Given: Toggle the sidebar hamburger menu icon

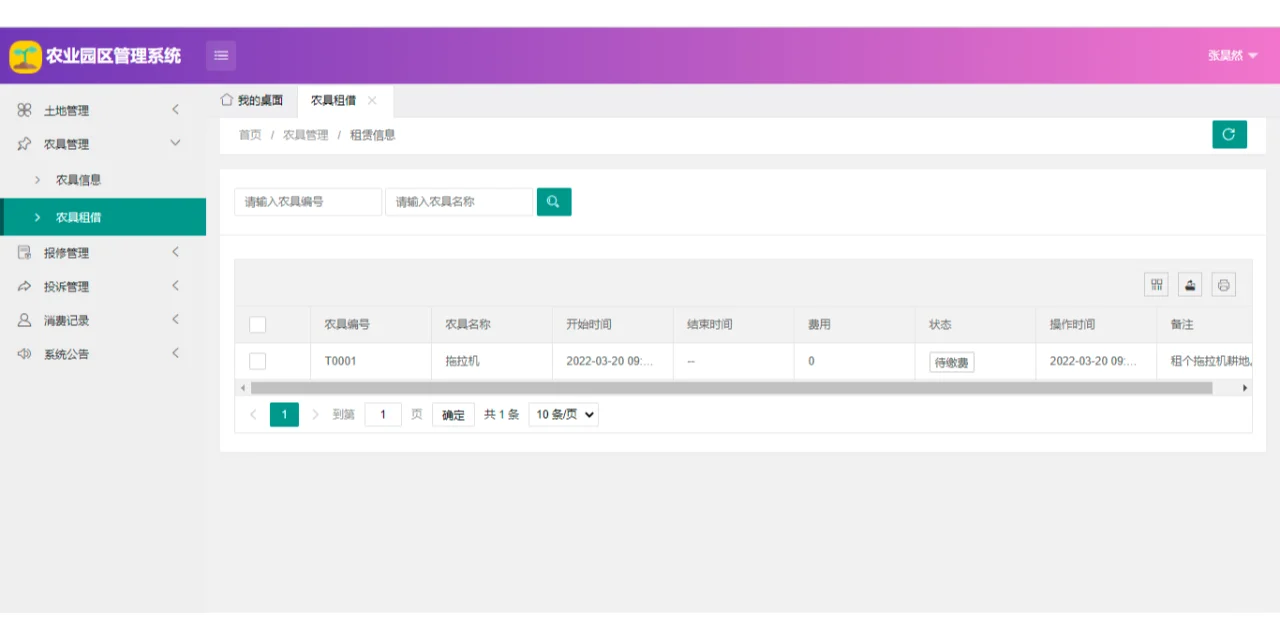Looking at the screenshot, I should 221,55.
